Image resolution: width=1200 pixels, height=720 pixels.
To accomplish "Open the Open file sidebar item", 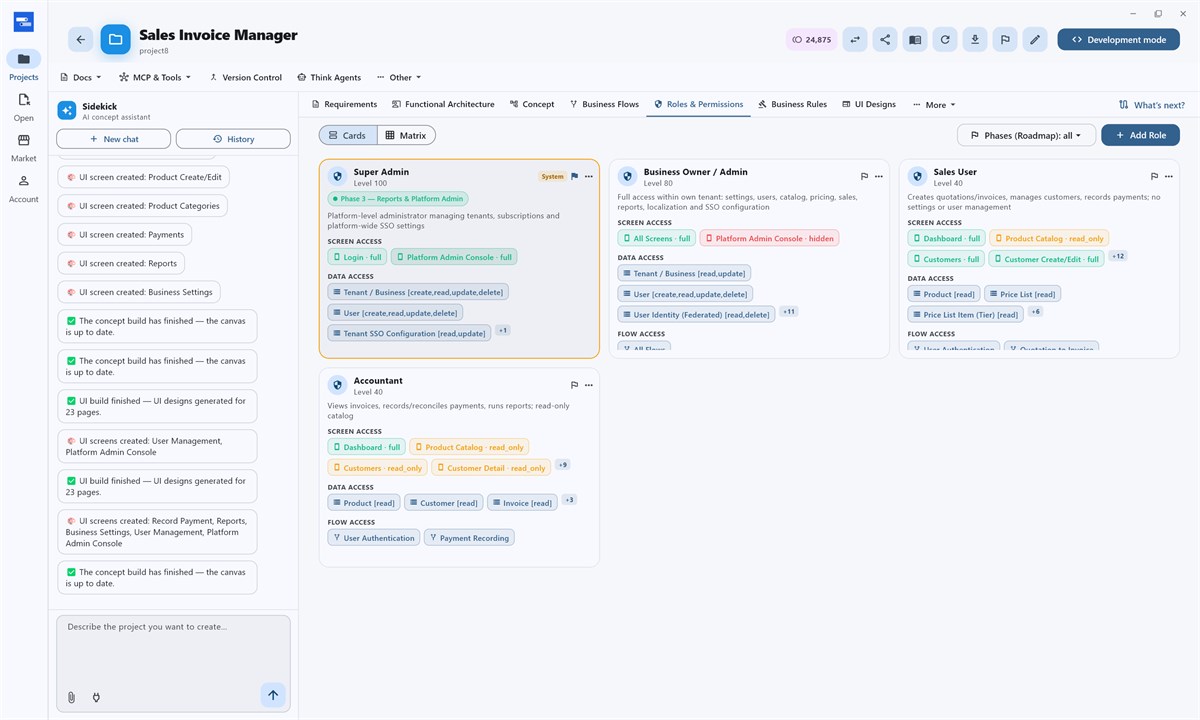I will coord(24,107).
